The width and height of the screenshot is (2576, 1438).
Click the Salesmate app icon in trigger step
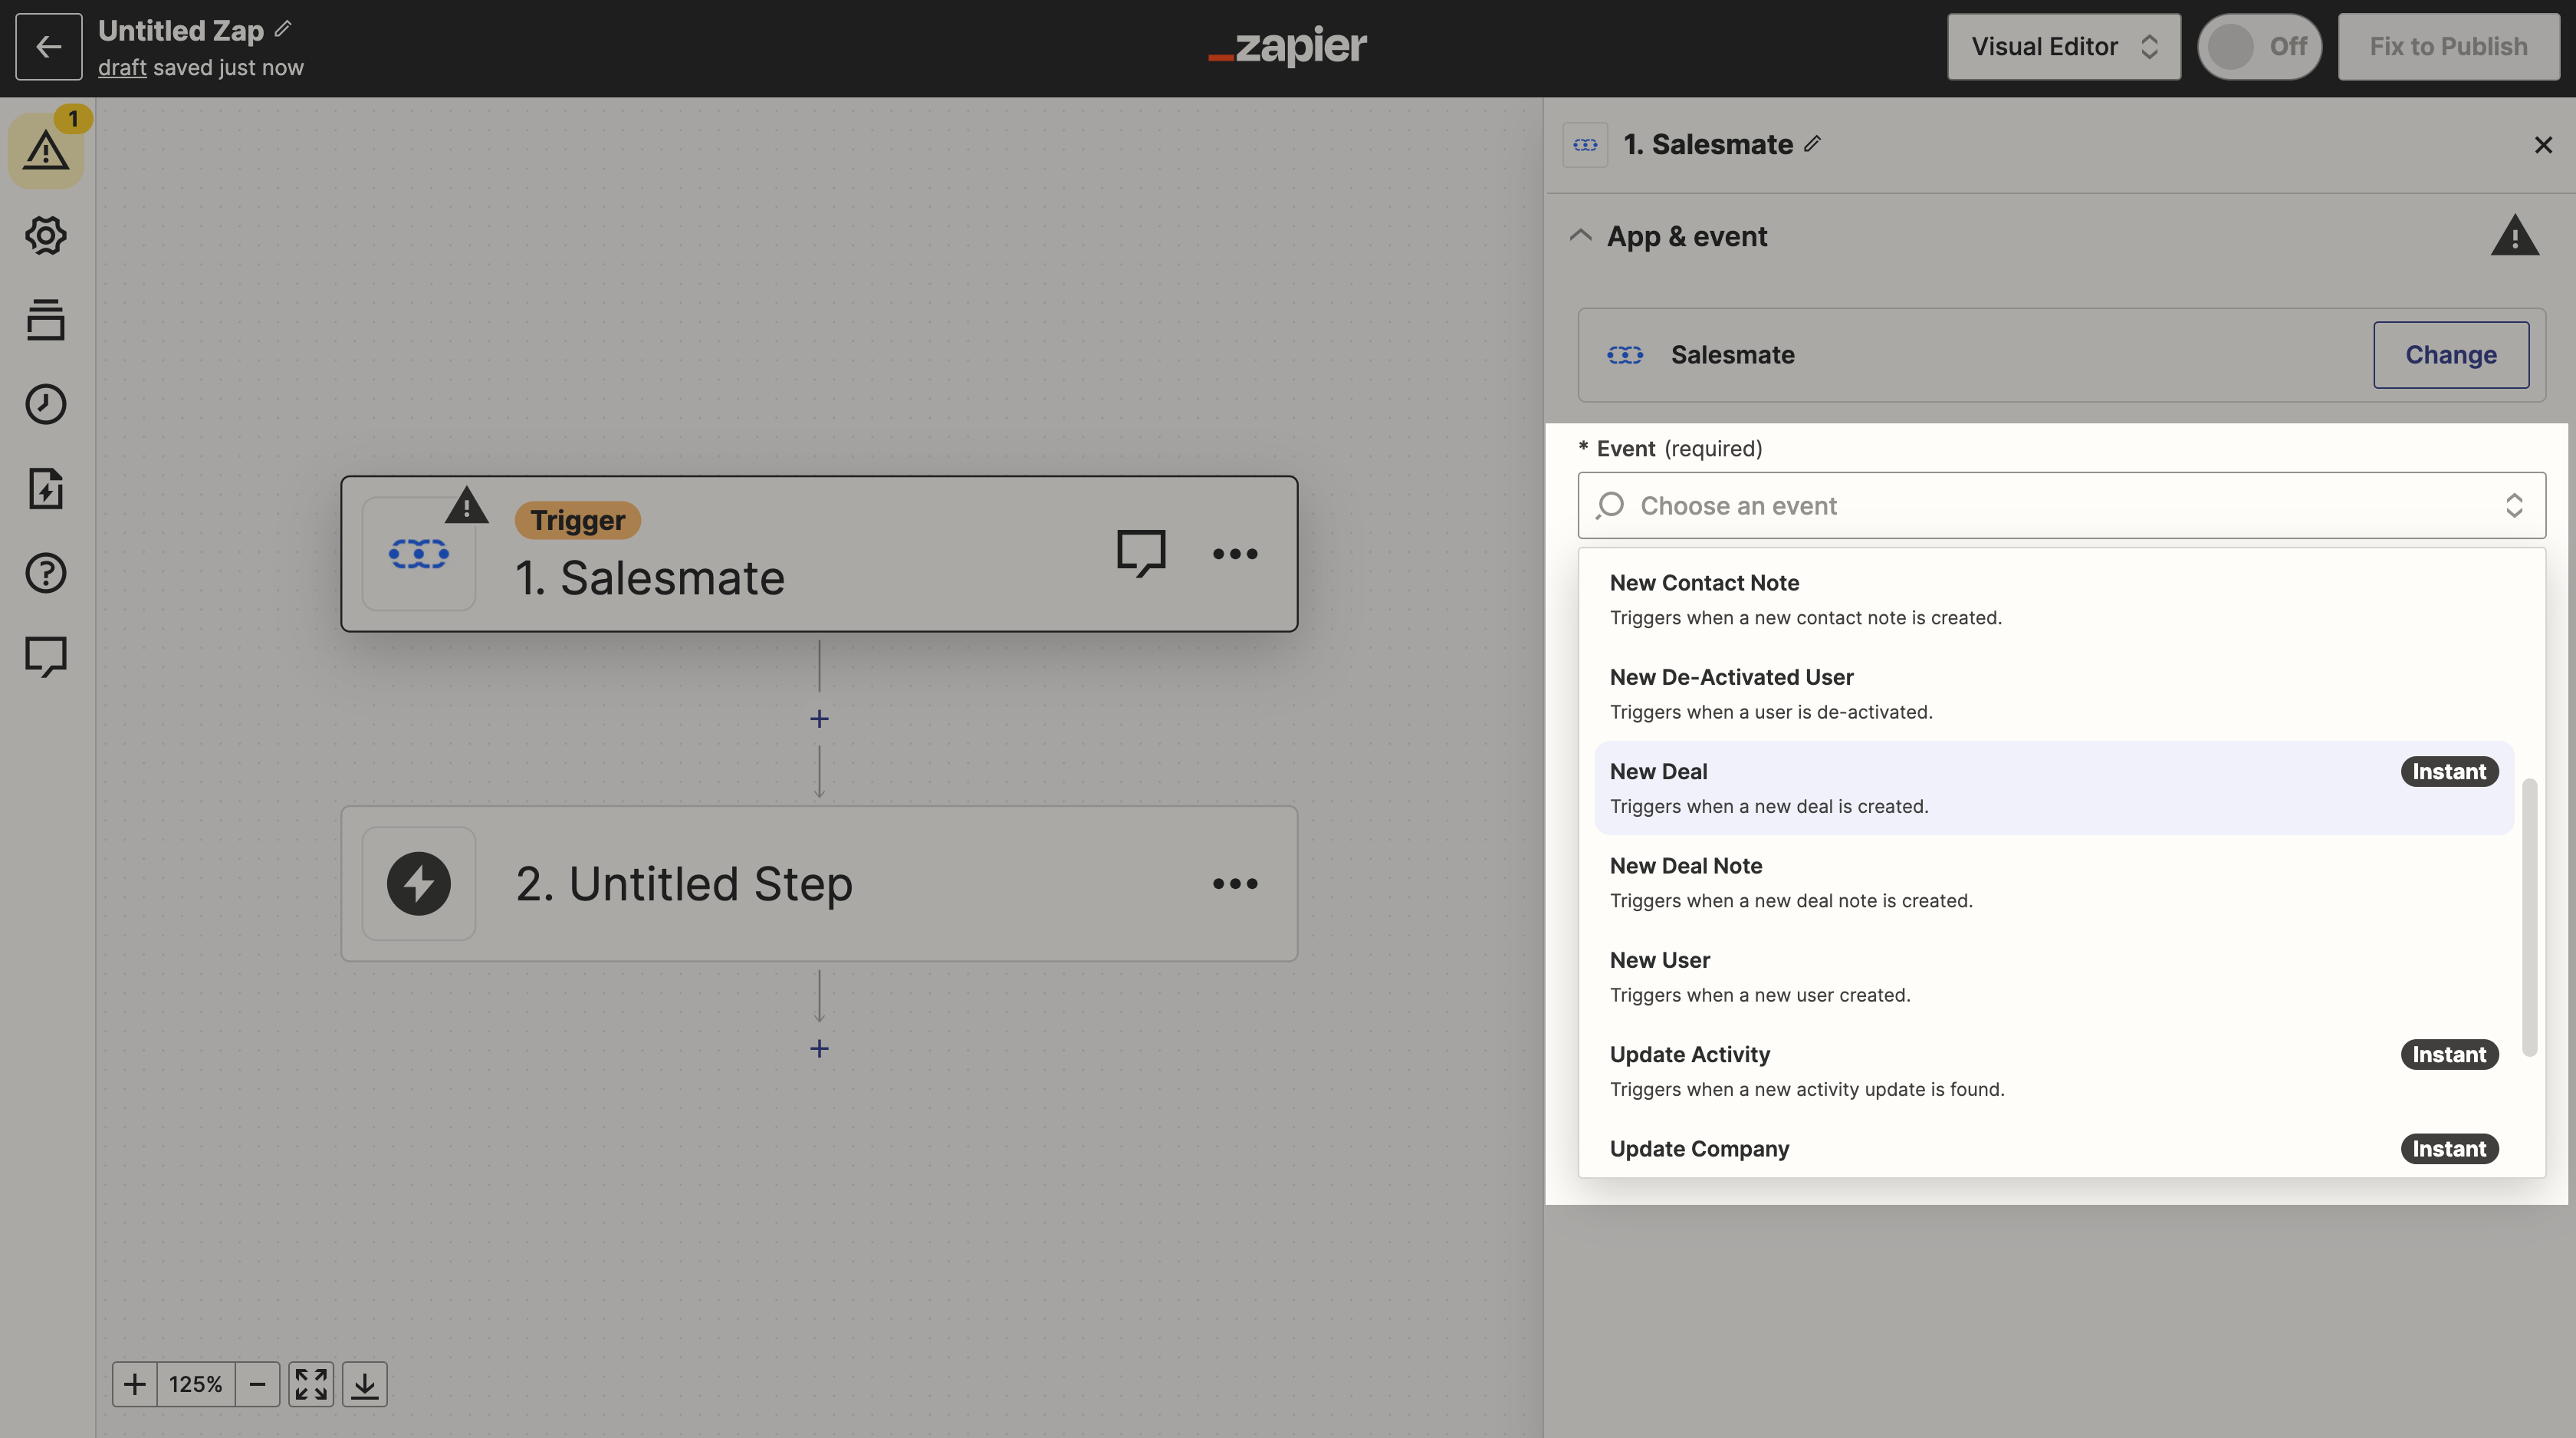coord(418,553)
